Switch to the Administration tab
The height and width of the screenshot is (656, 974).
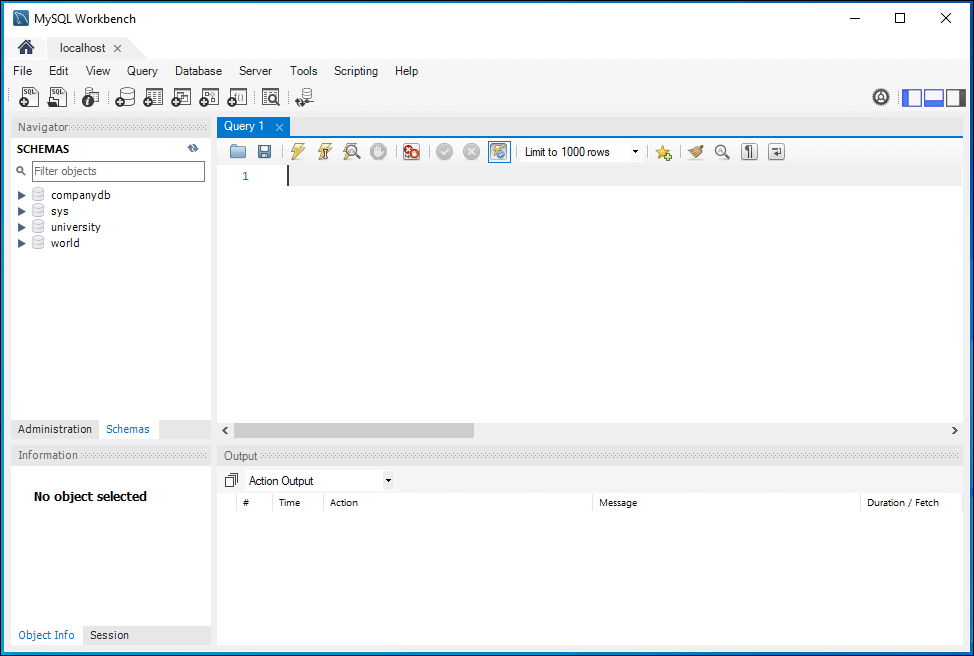[55, 429]
